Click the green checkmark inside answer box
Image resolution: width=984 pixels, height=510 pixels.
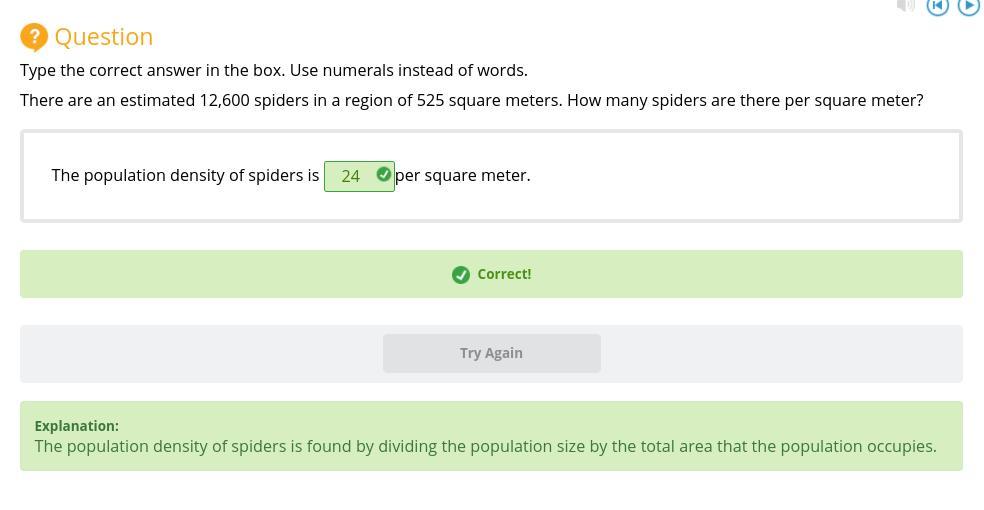tap(383, 175)
